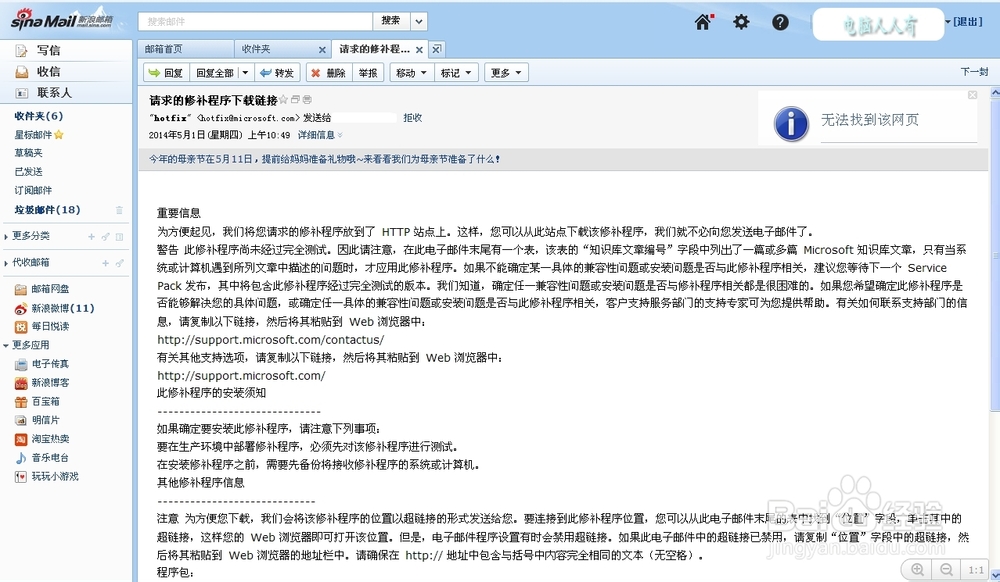Open the 更多 more dropdown

pos(506,73)
